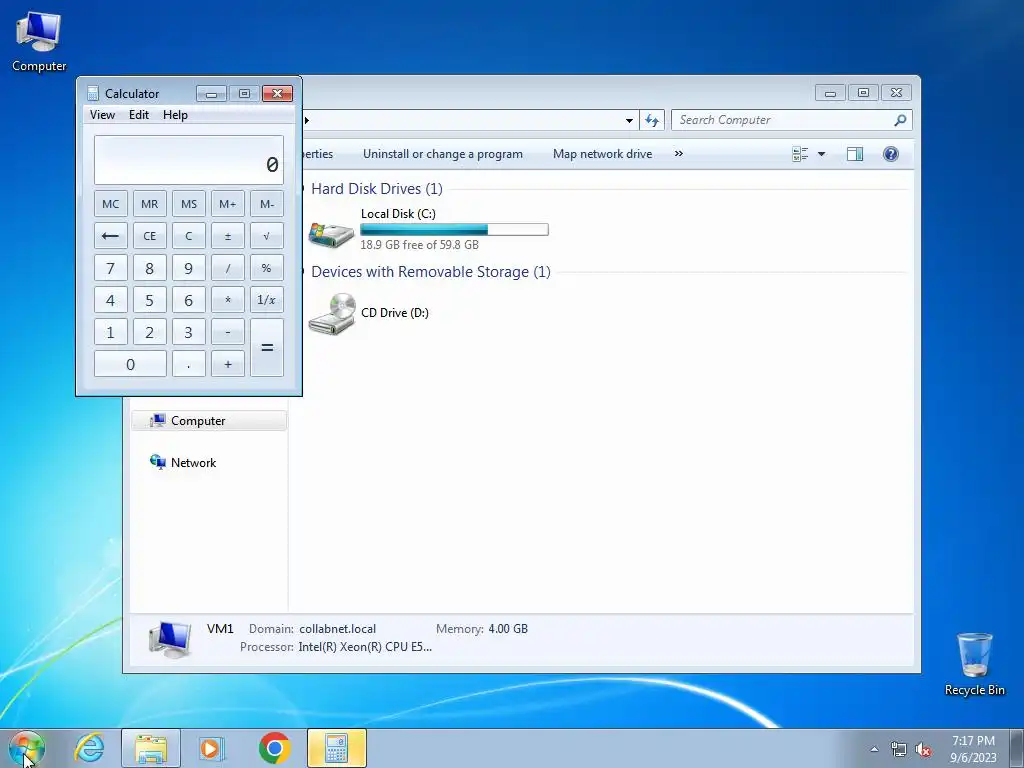
Task: Open the Windows Start menu
Action: pos(27,748)
